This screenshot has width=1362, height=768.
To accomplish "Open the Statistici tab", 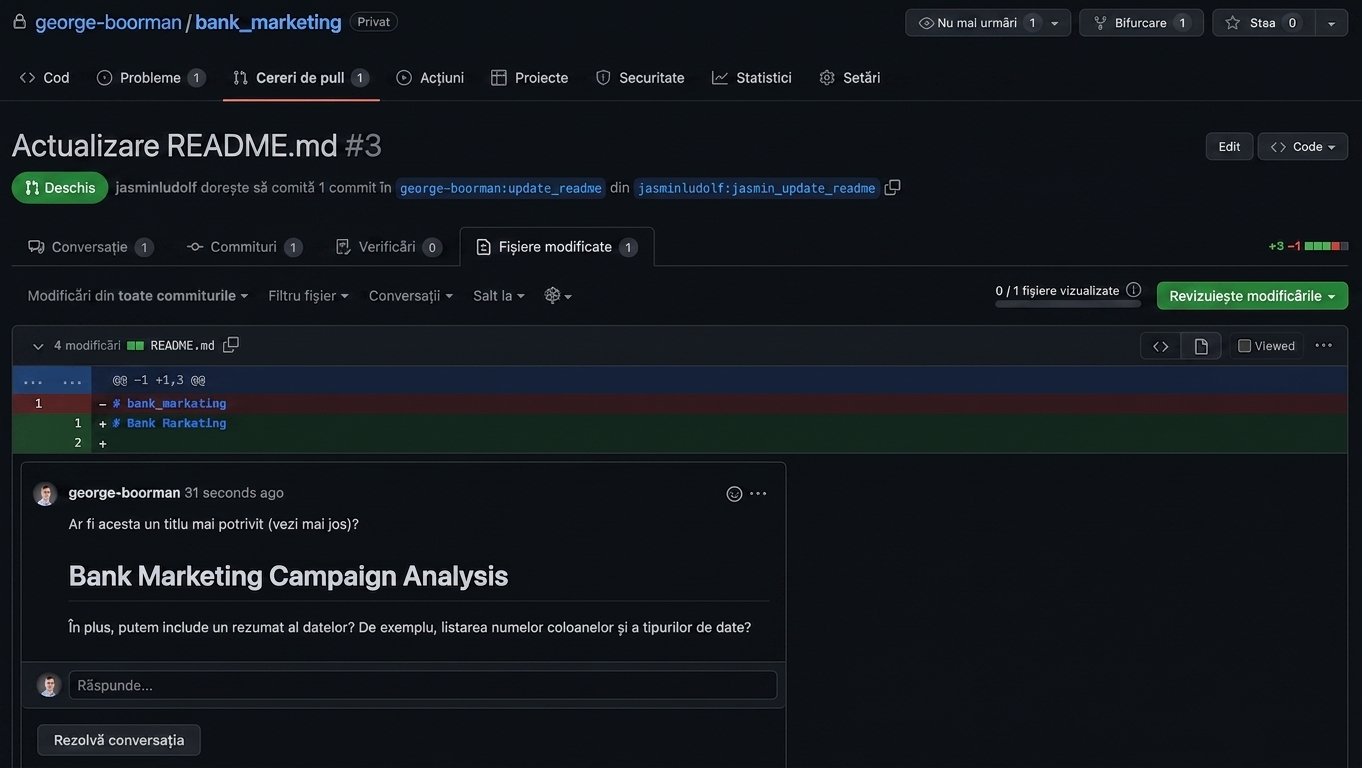I will tap(752, 78).
